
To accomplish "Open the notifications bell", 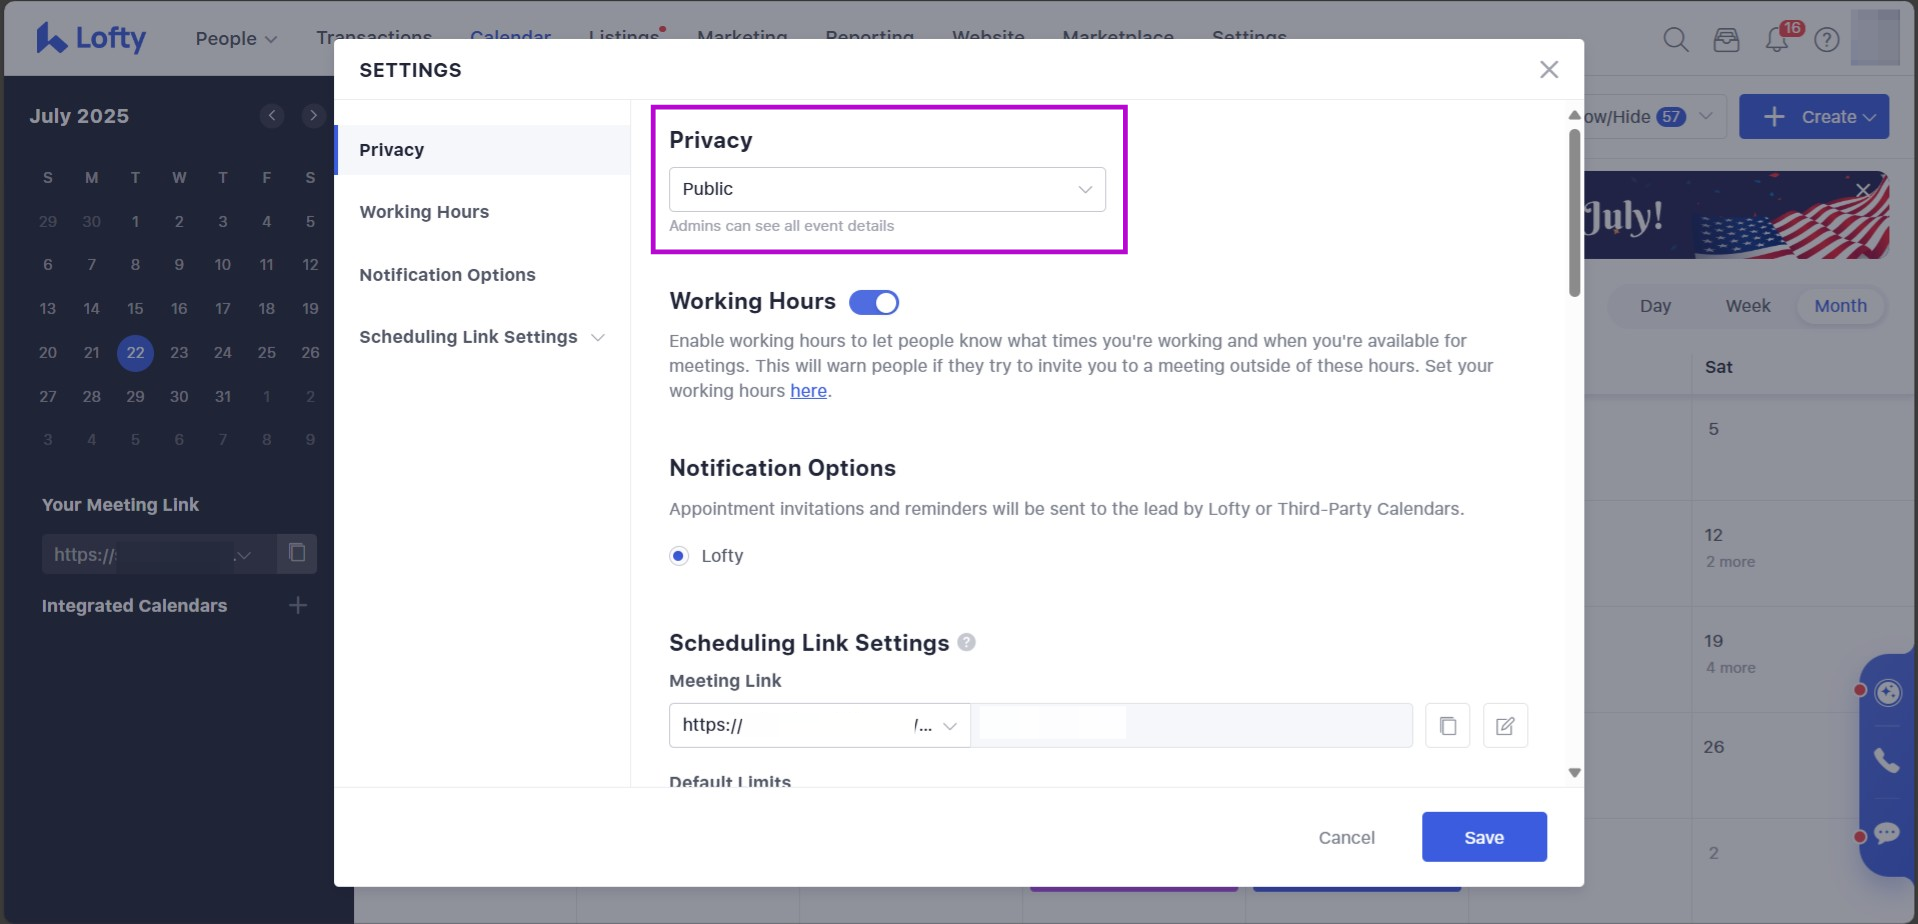I will tap(1777, 40).
